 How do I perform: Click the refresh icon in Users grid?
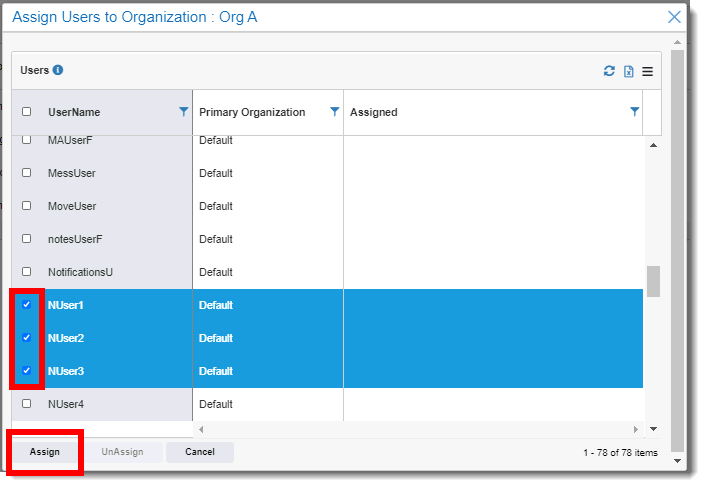coord(609,71)
